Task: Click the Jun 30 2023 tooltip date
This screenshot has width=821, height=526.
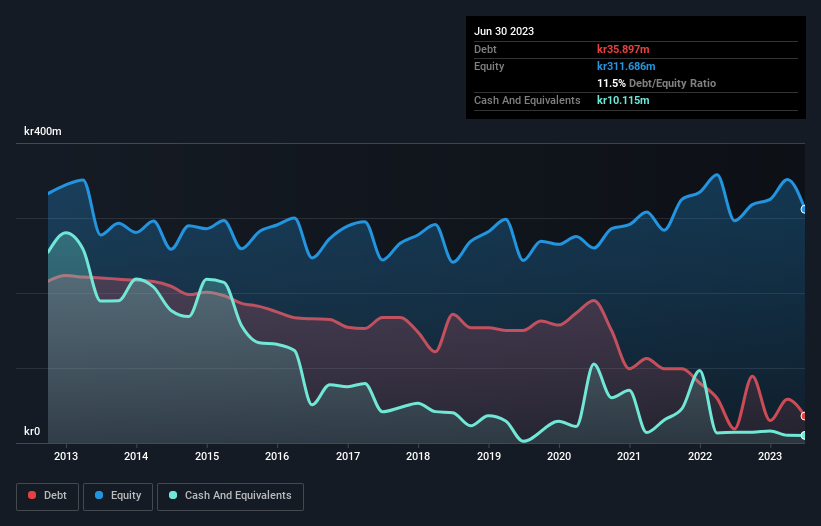Action: [504, 31]
